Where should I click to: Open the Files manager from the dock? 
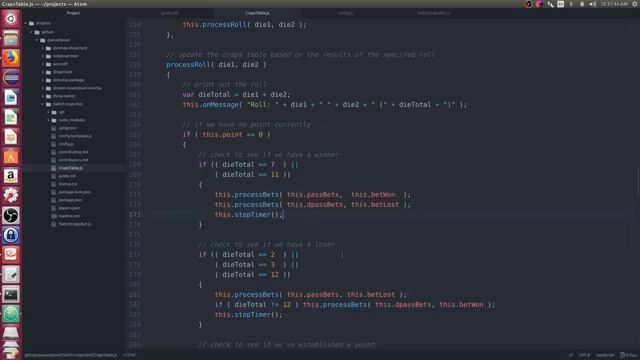[x=11, y=38]
